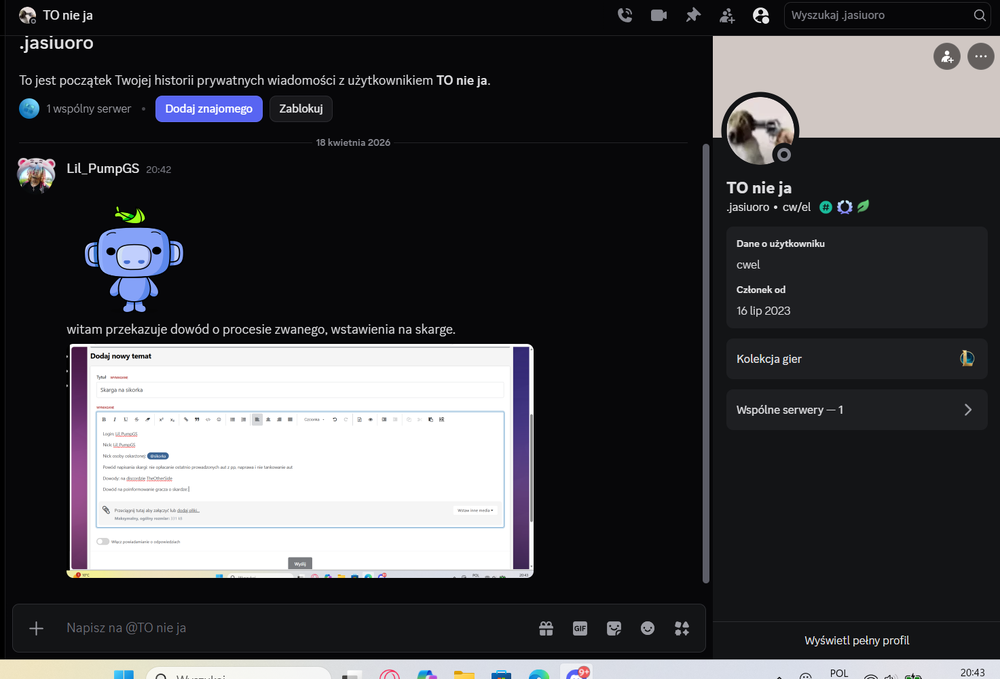Viewport: 1000px width, 679px height.
Task: Open Wyświetl pełny profil
Action: point(857,640)
